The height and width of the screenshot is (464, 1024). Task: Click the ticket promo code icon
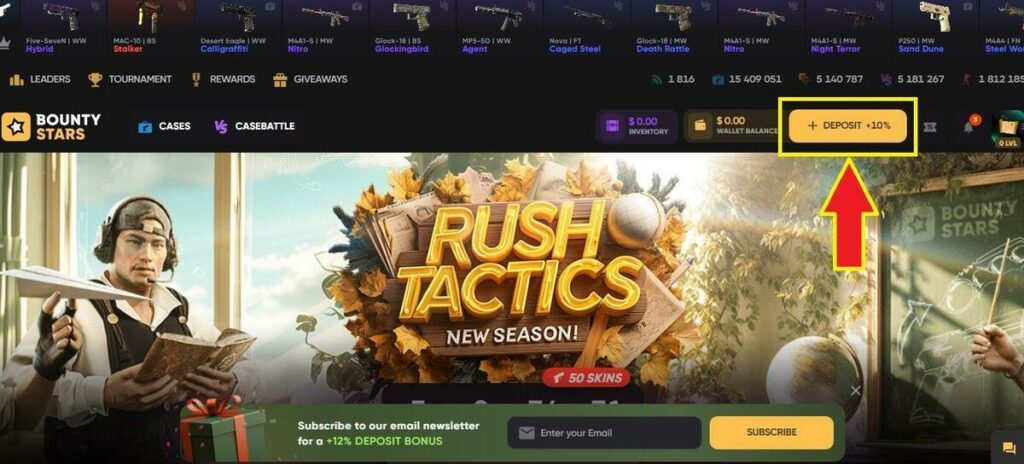point(930,127)
